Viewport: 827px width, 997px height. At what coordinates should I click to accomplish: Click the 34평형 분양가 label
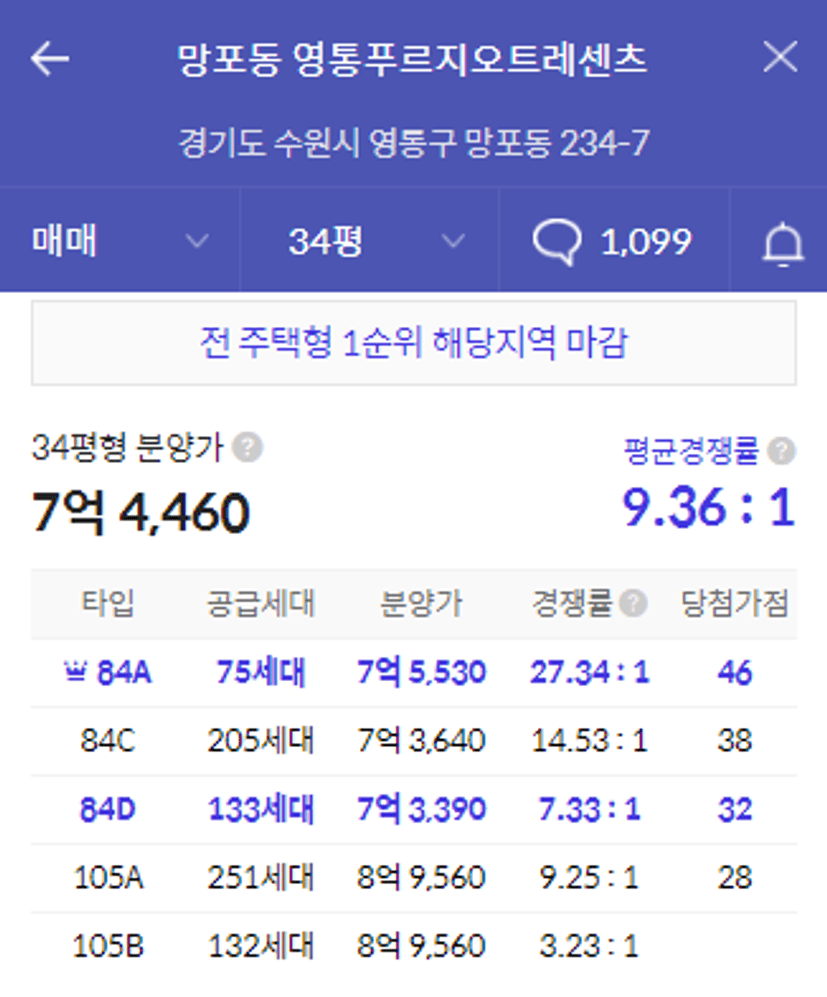128,448
